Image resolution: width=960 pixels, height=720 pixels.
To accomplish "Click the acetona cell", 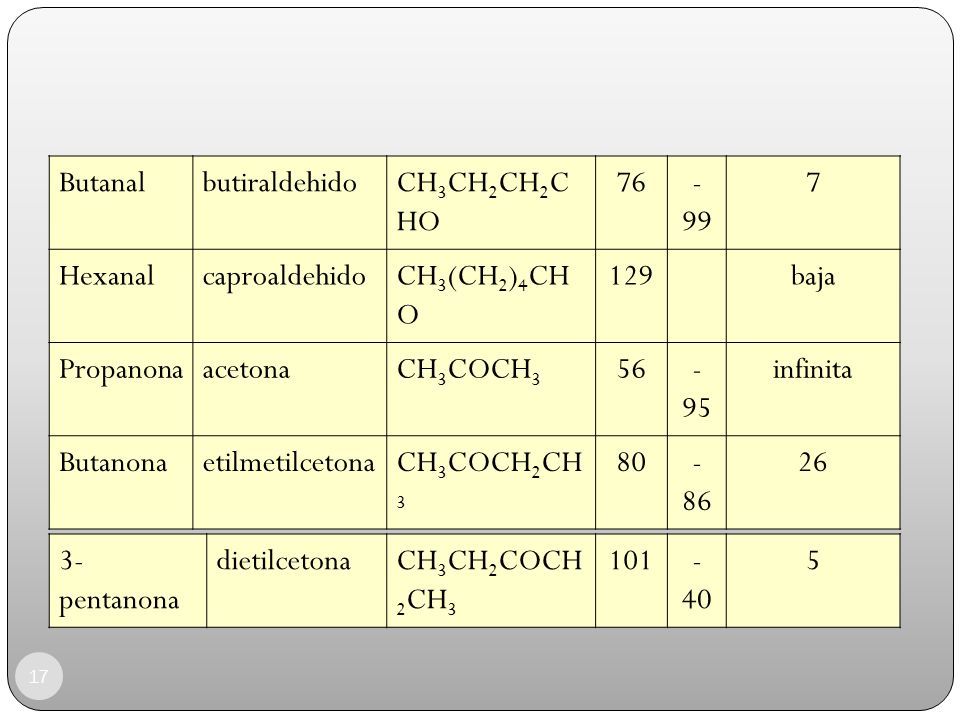I will pyautogui.click(x=290, y=389).
